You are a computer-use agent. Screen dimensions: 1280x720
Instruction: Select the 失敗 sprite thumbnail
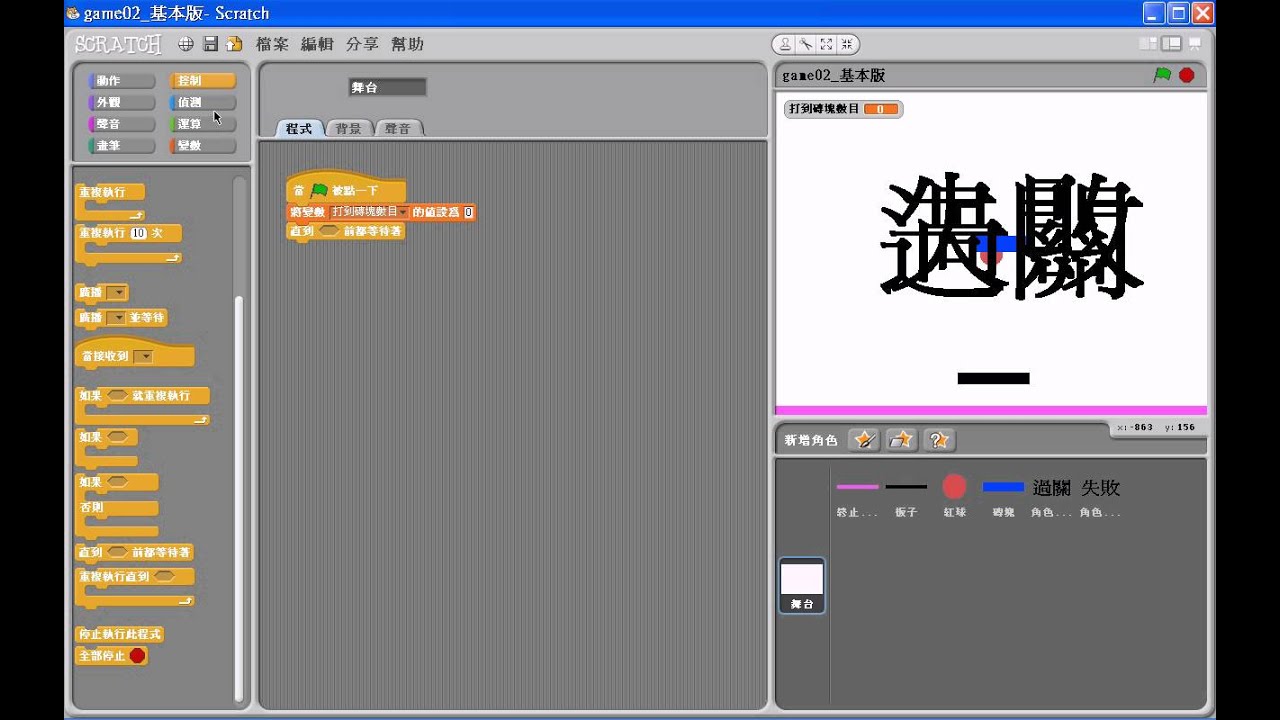[1100, 496]
